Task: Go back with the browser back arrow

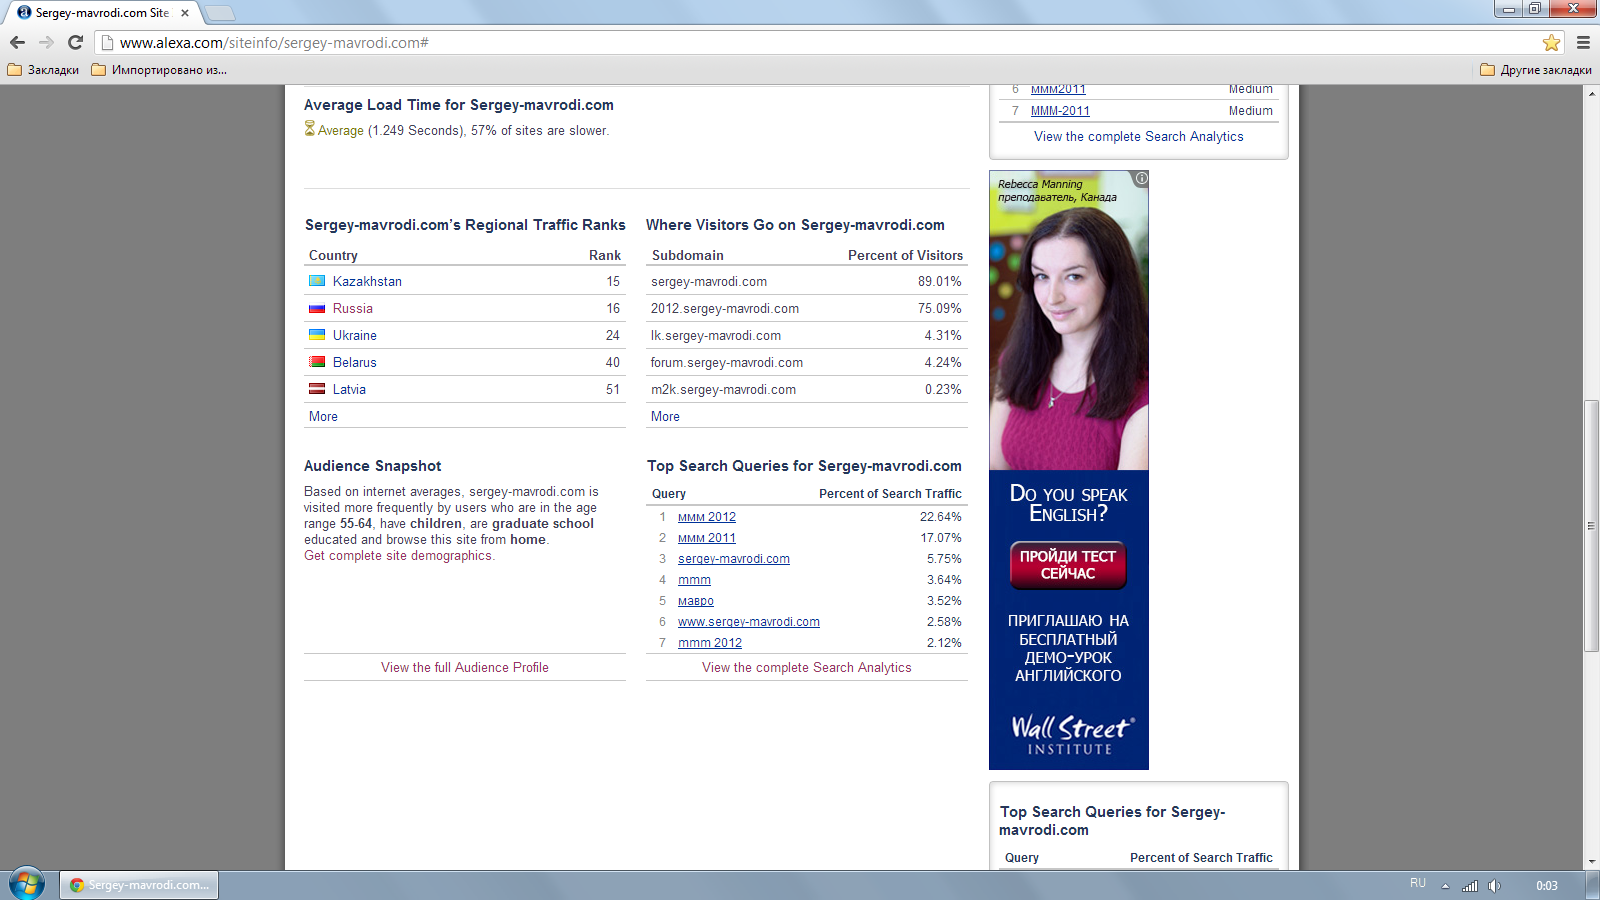Action: click(x=17, y=42)
